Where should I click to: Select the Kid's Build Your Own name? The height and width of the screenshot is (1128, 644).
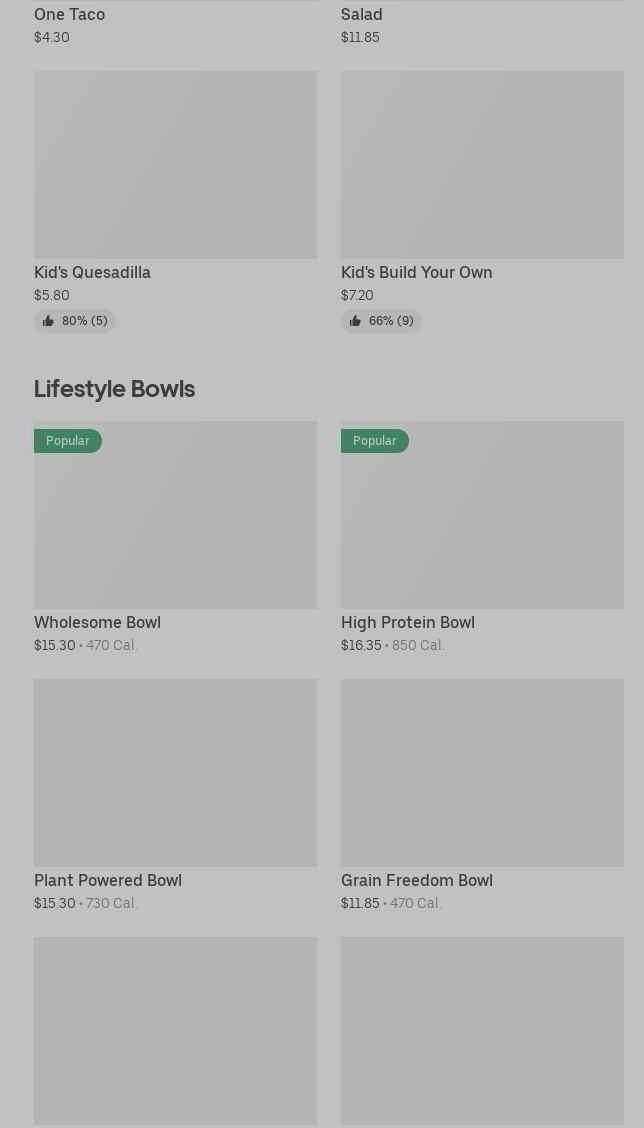pyautogui.click(x=416, y=272)
